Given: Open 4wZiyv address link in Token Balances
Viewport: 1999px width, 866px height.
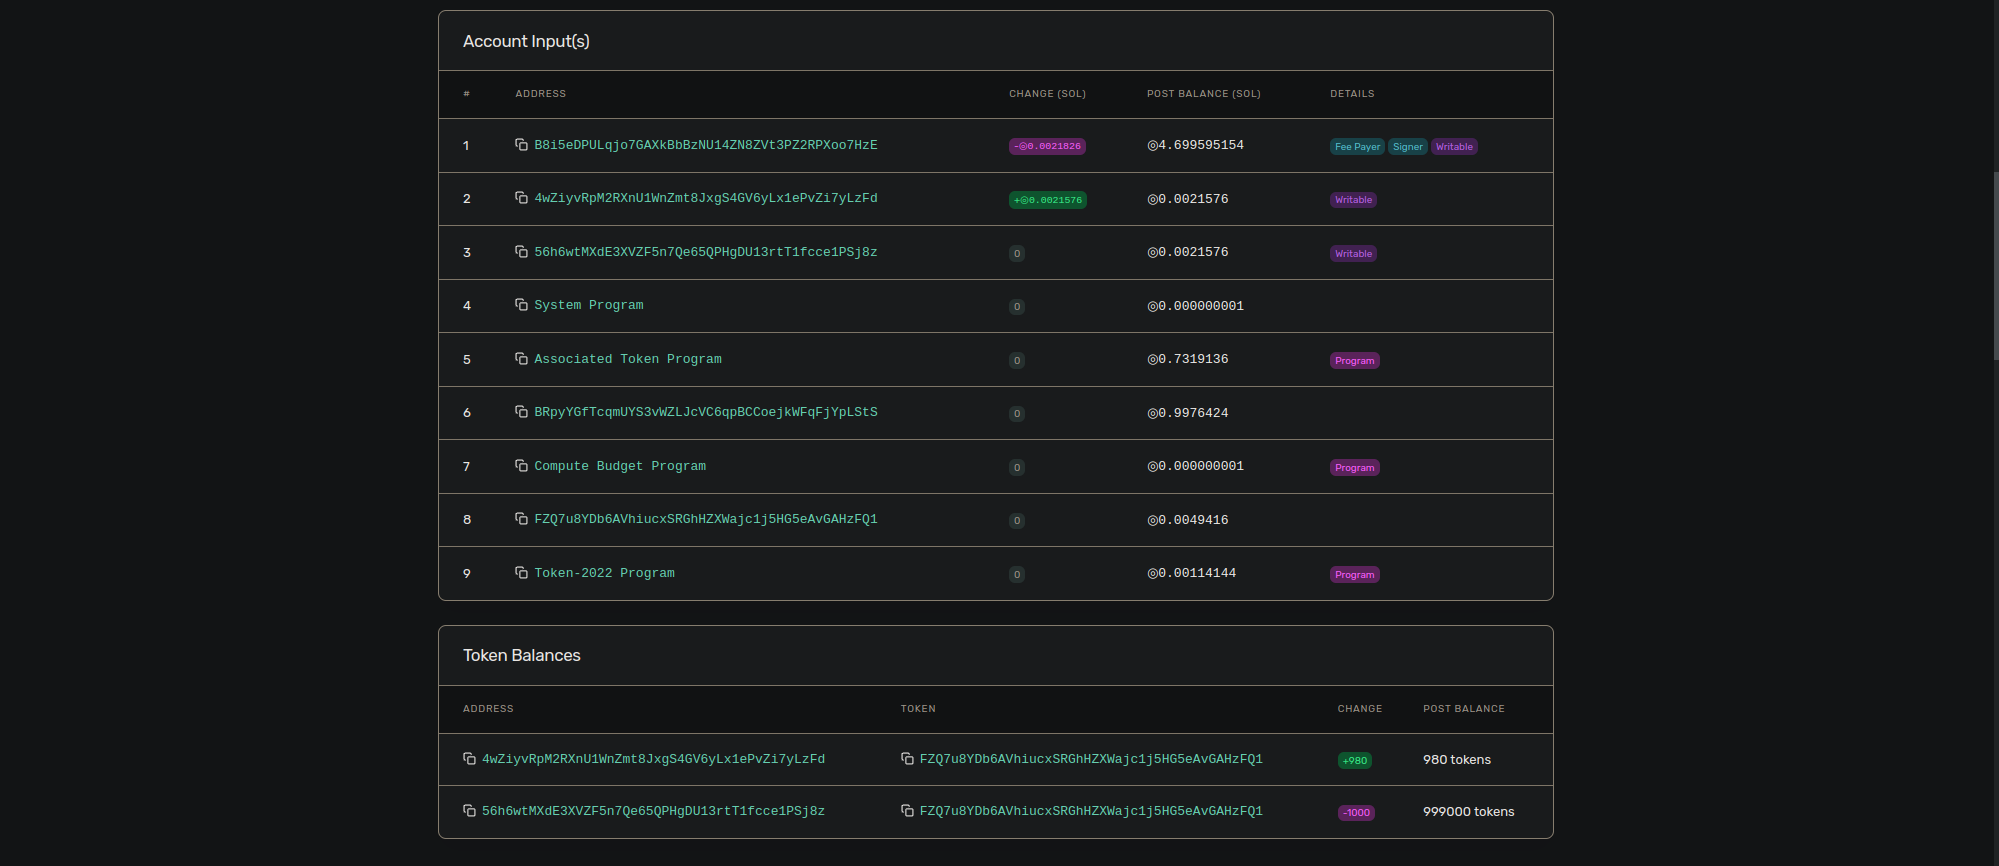Looking at the screenshot, I should click(x=653, y=759).
